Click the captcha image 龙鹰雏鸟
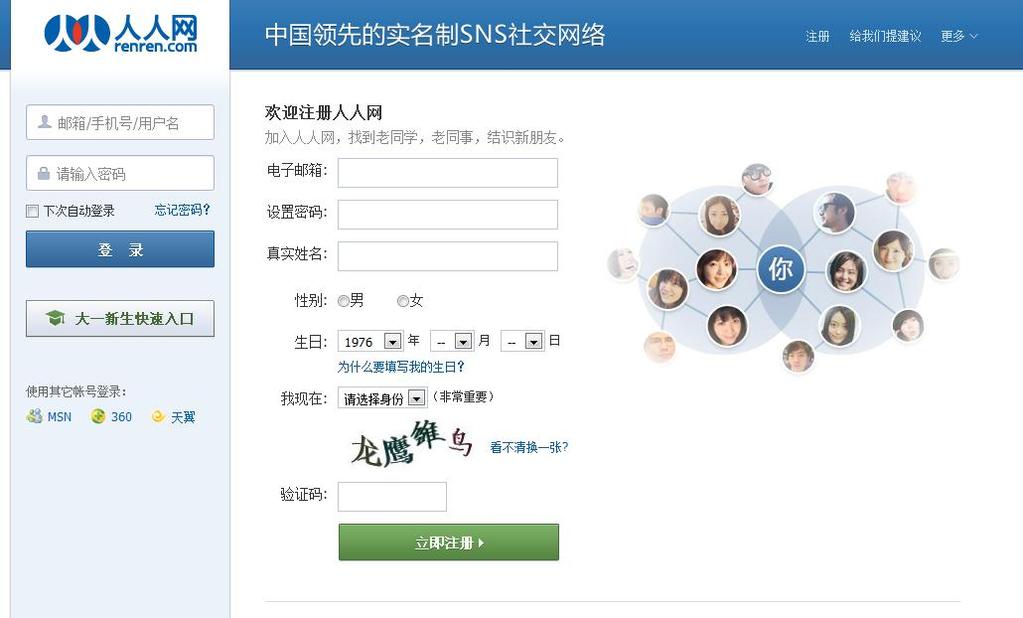The image size is (1023, 618). [x=412, y=444]
